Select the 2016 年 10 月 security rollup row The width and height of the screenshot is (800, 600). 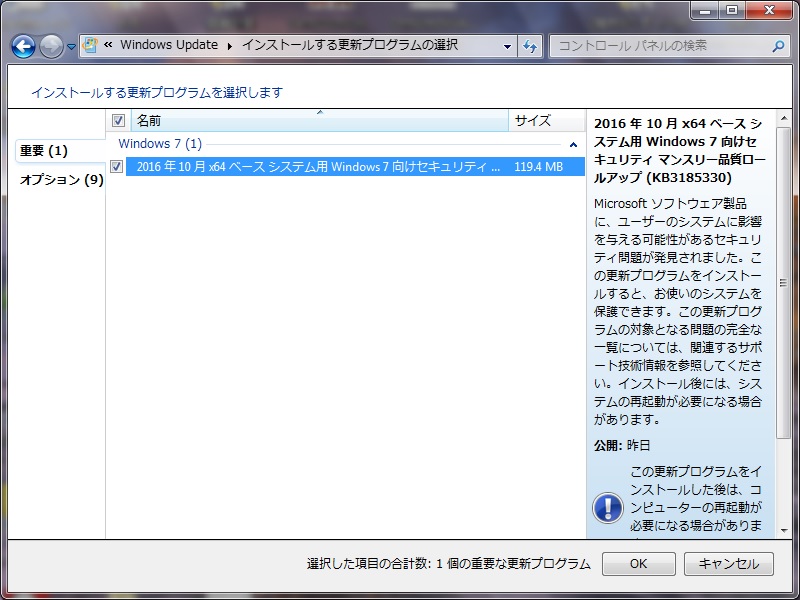[355, 166]
